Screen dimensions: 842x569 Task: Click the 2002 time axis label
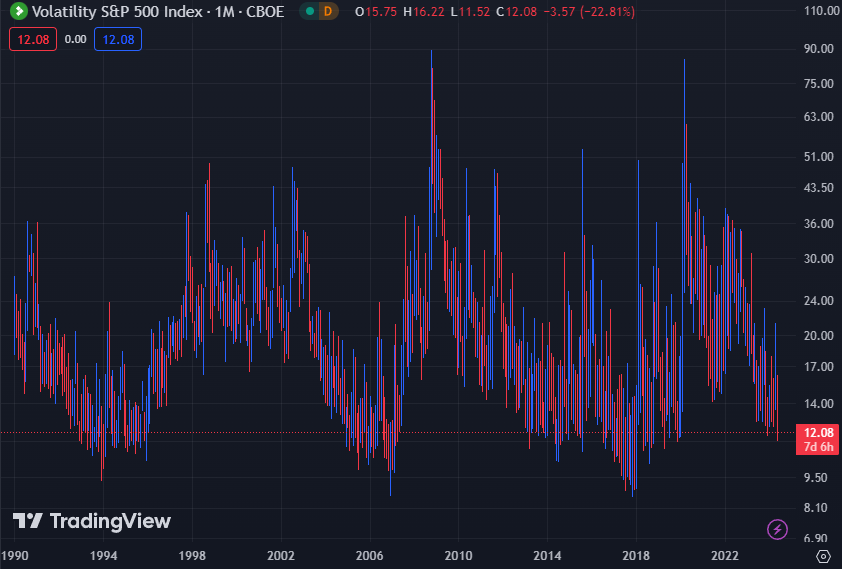click(281, 556)
